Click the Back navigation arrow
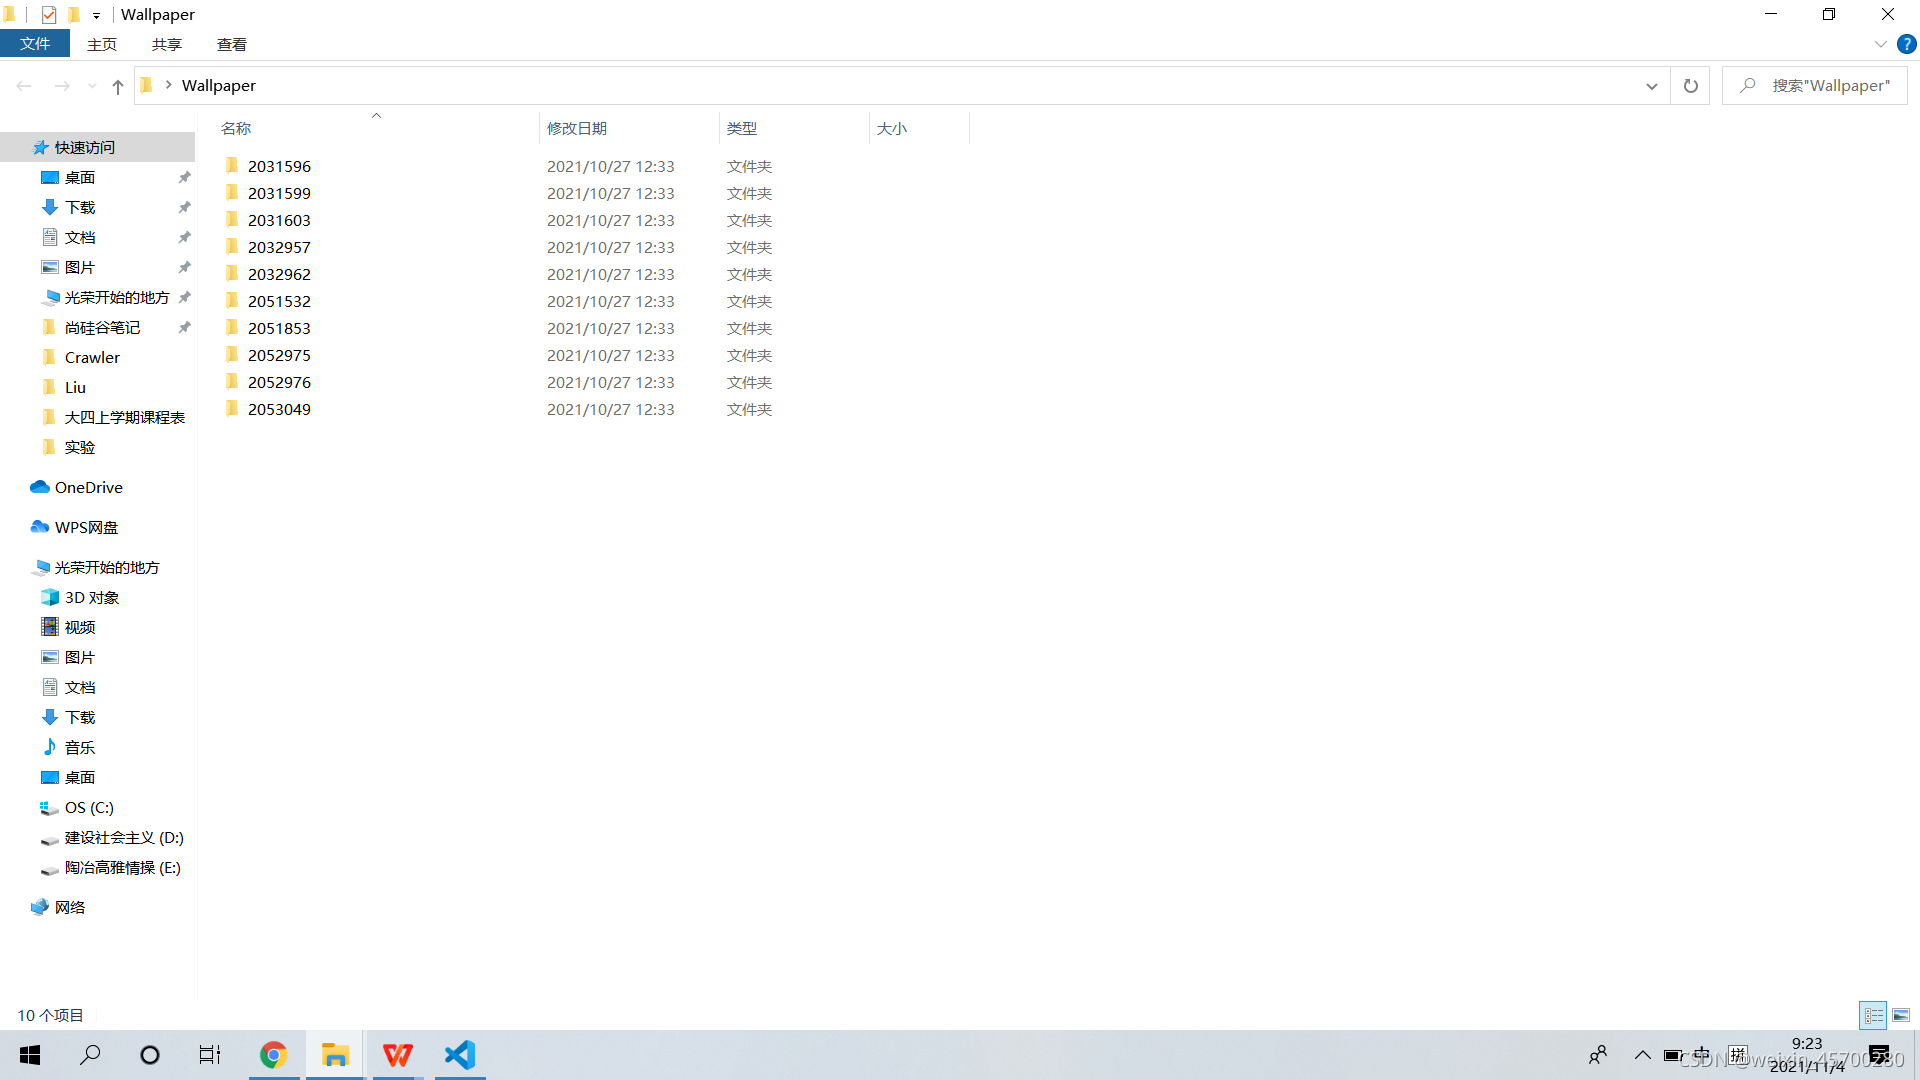Image resolution: width=1920 pixels, height=1080 pixels. tap(24, 86)
